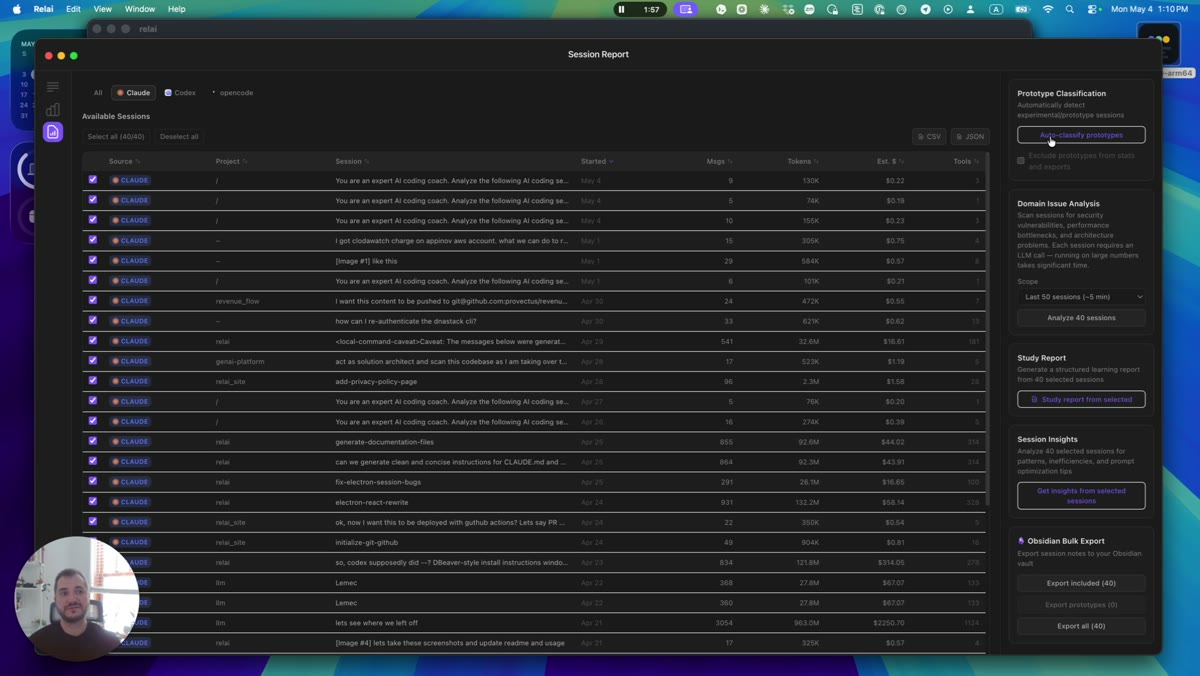
Task: Click the user silhouette icon in menu bar
Action: [970, 9]
